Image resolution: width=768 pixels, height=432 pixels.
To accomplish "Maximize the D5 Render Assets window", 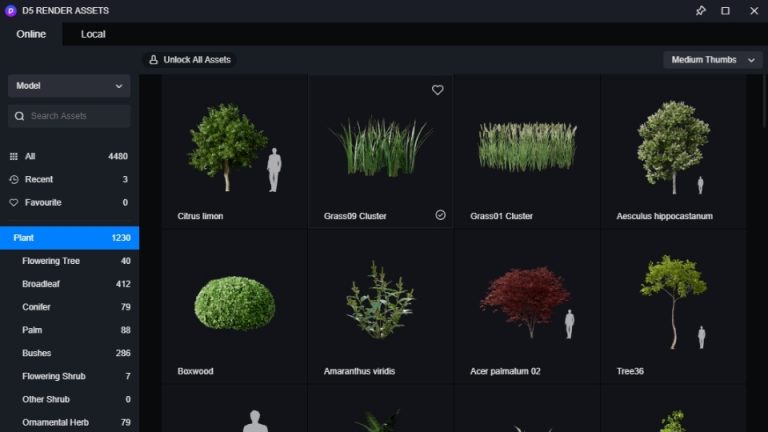I will [x=725, y=11].
